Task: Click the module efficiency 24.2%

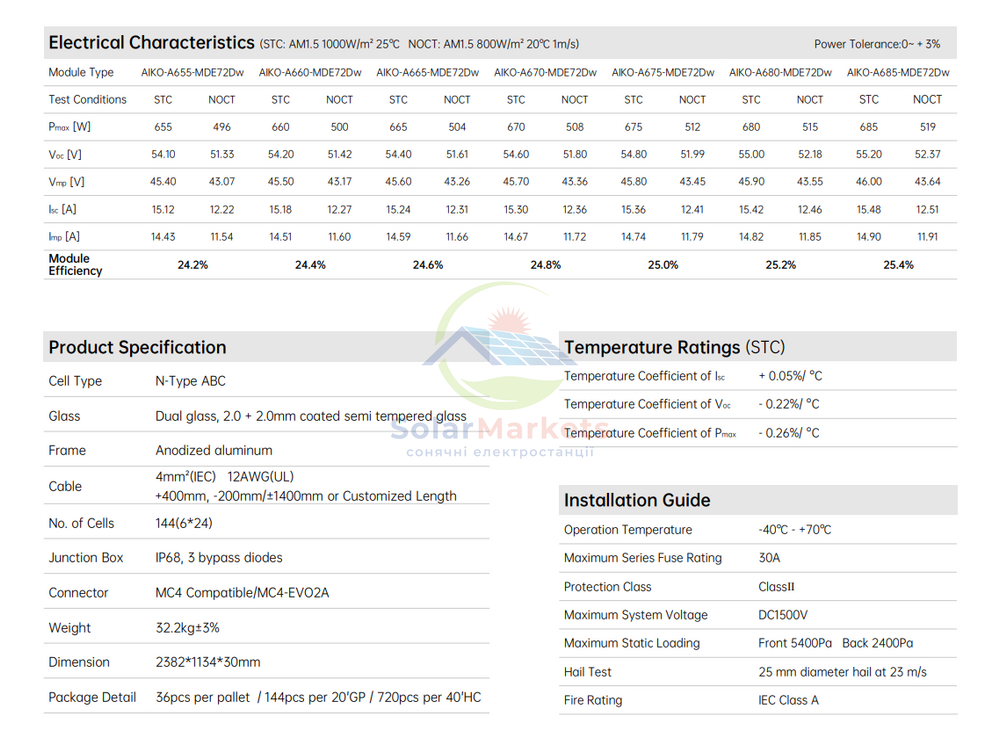Action: coord(193,265)
